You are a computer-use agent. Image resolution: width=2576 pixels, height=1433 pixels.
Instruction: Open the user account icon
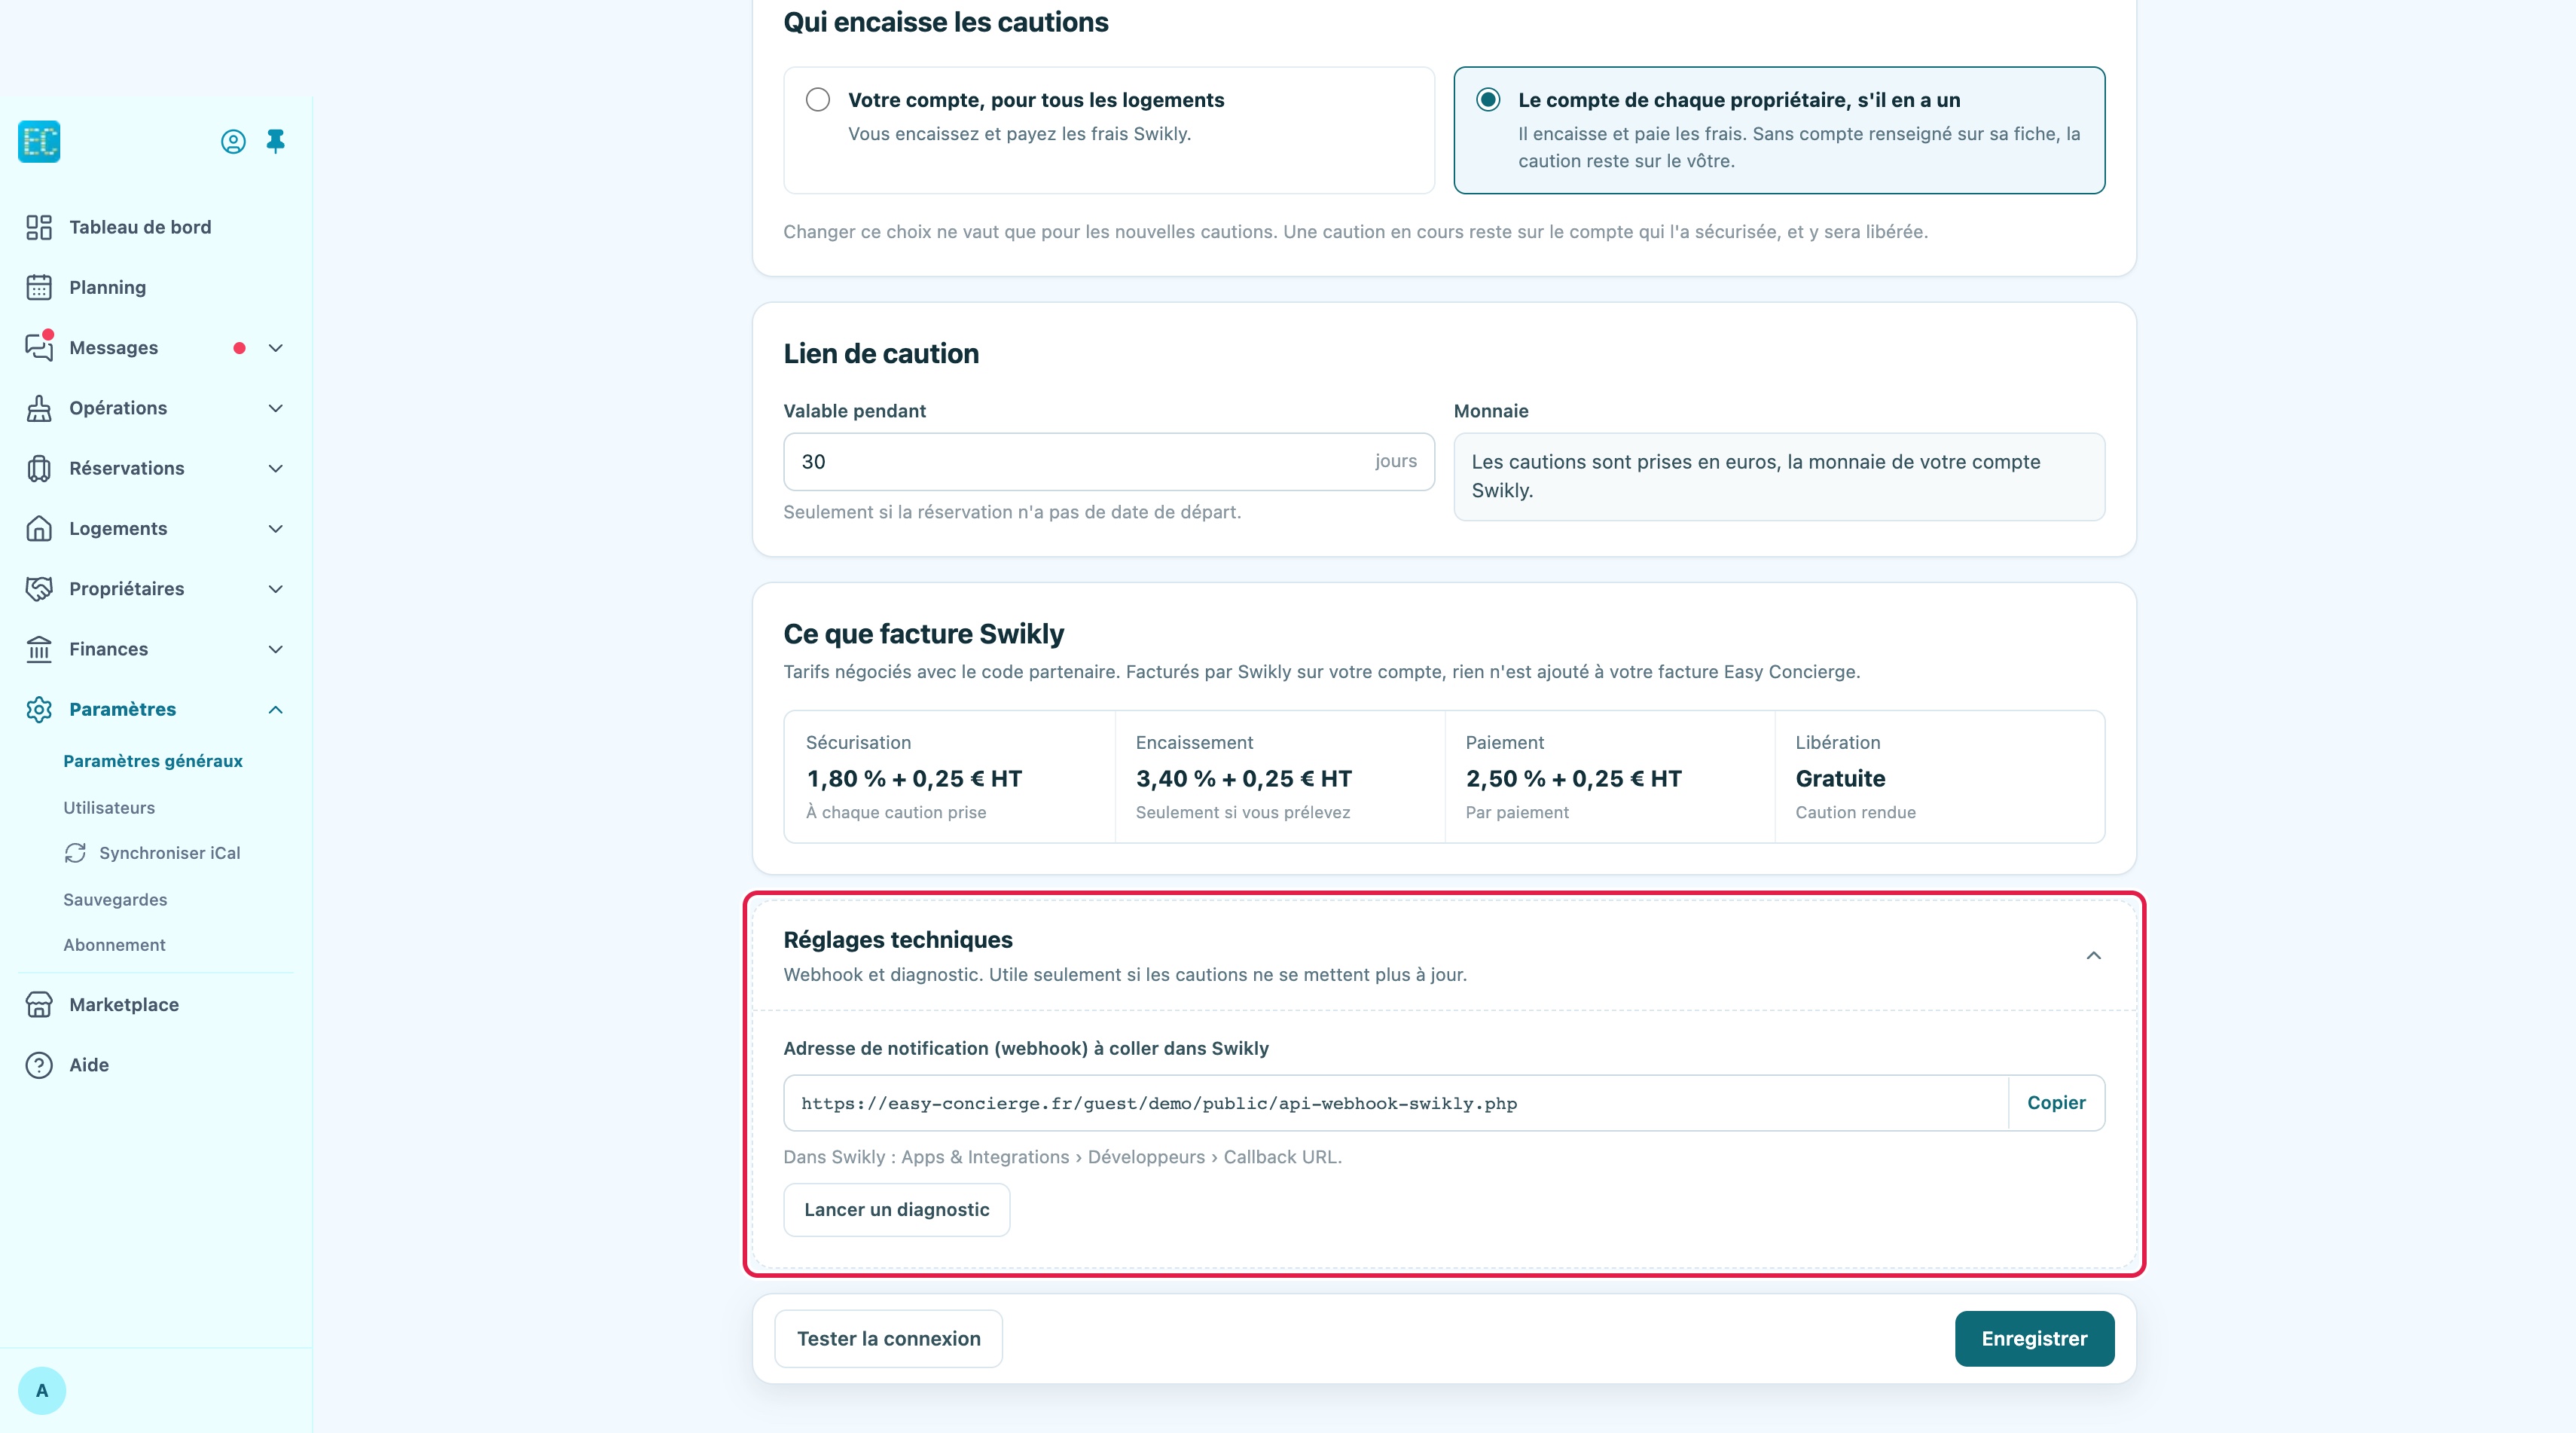click(x=233, y=142)
